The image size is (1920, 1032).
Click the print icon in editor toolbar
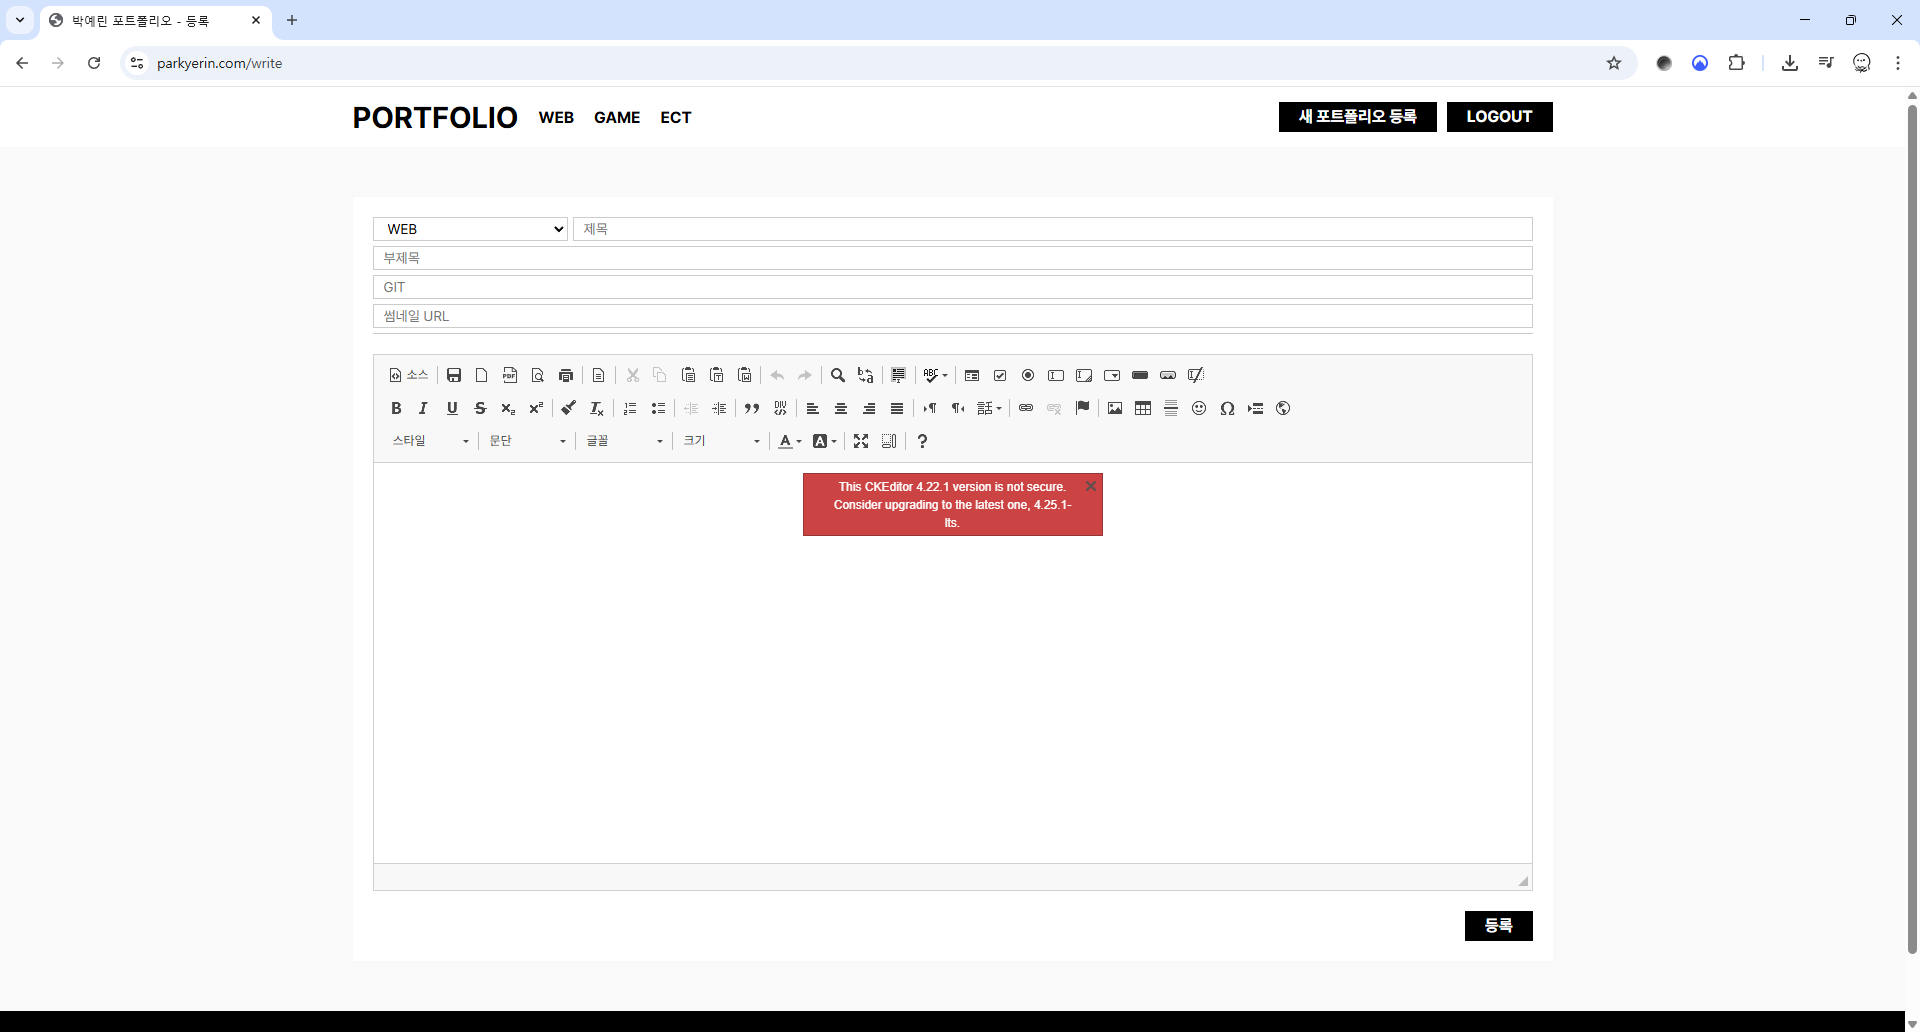566,375
